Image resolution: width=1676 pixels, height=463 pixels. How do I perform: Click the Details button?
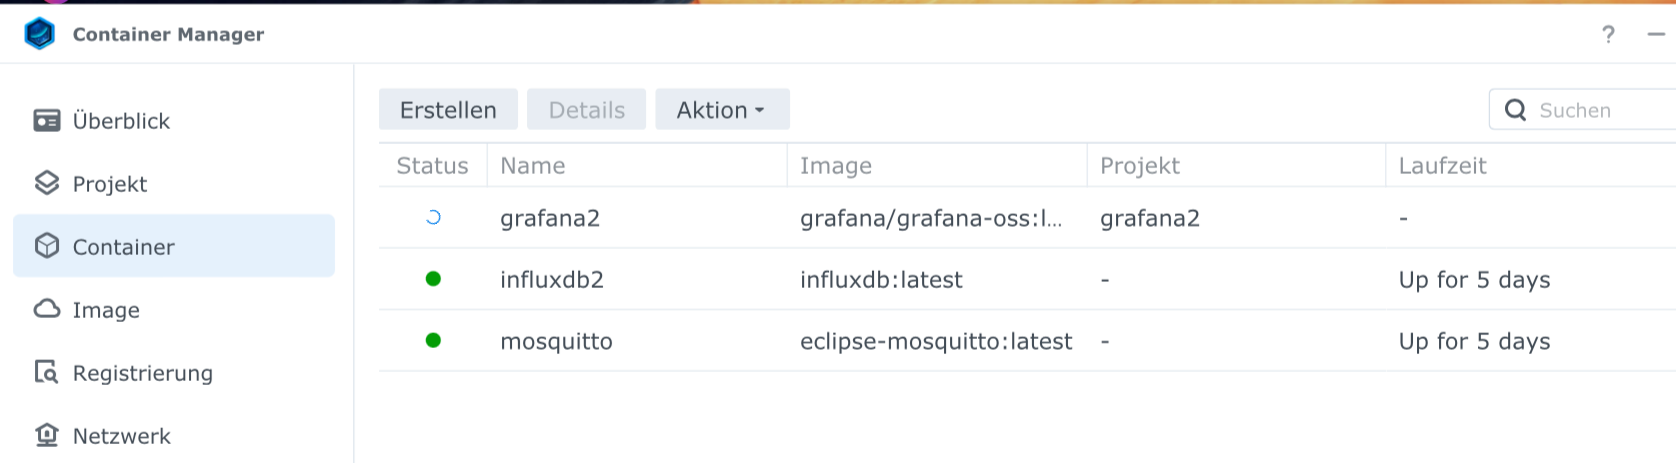(x=587, y=110)
